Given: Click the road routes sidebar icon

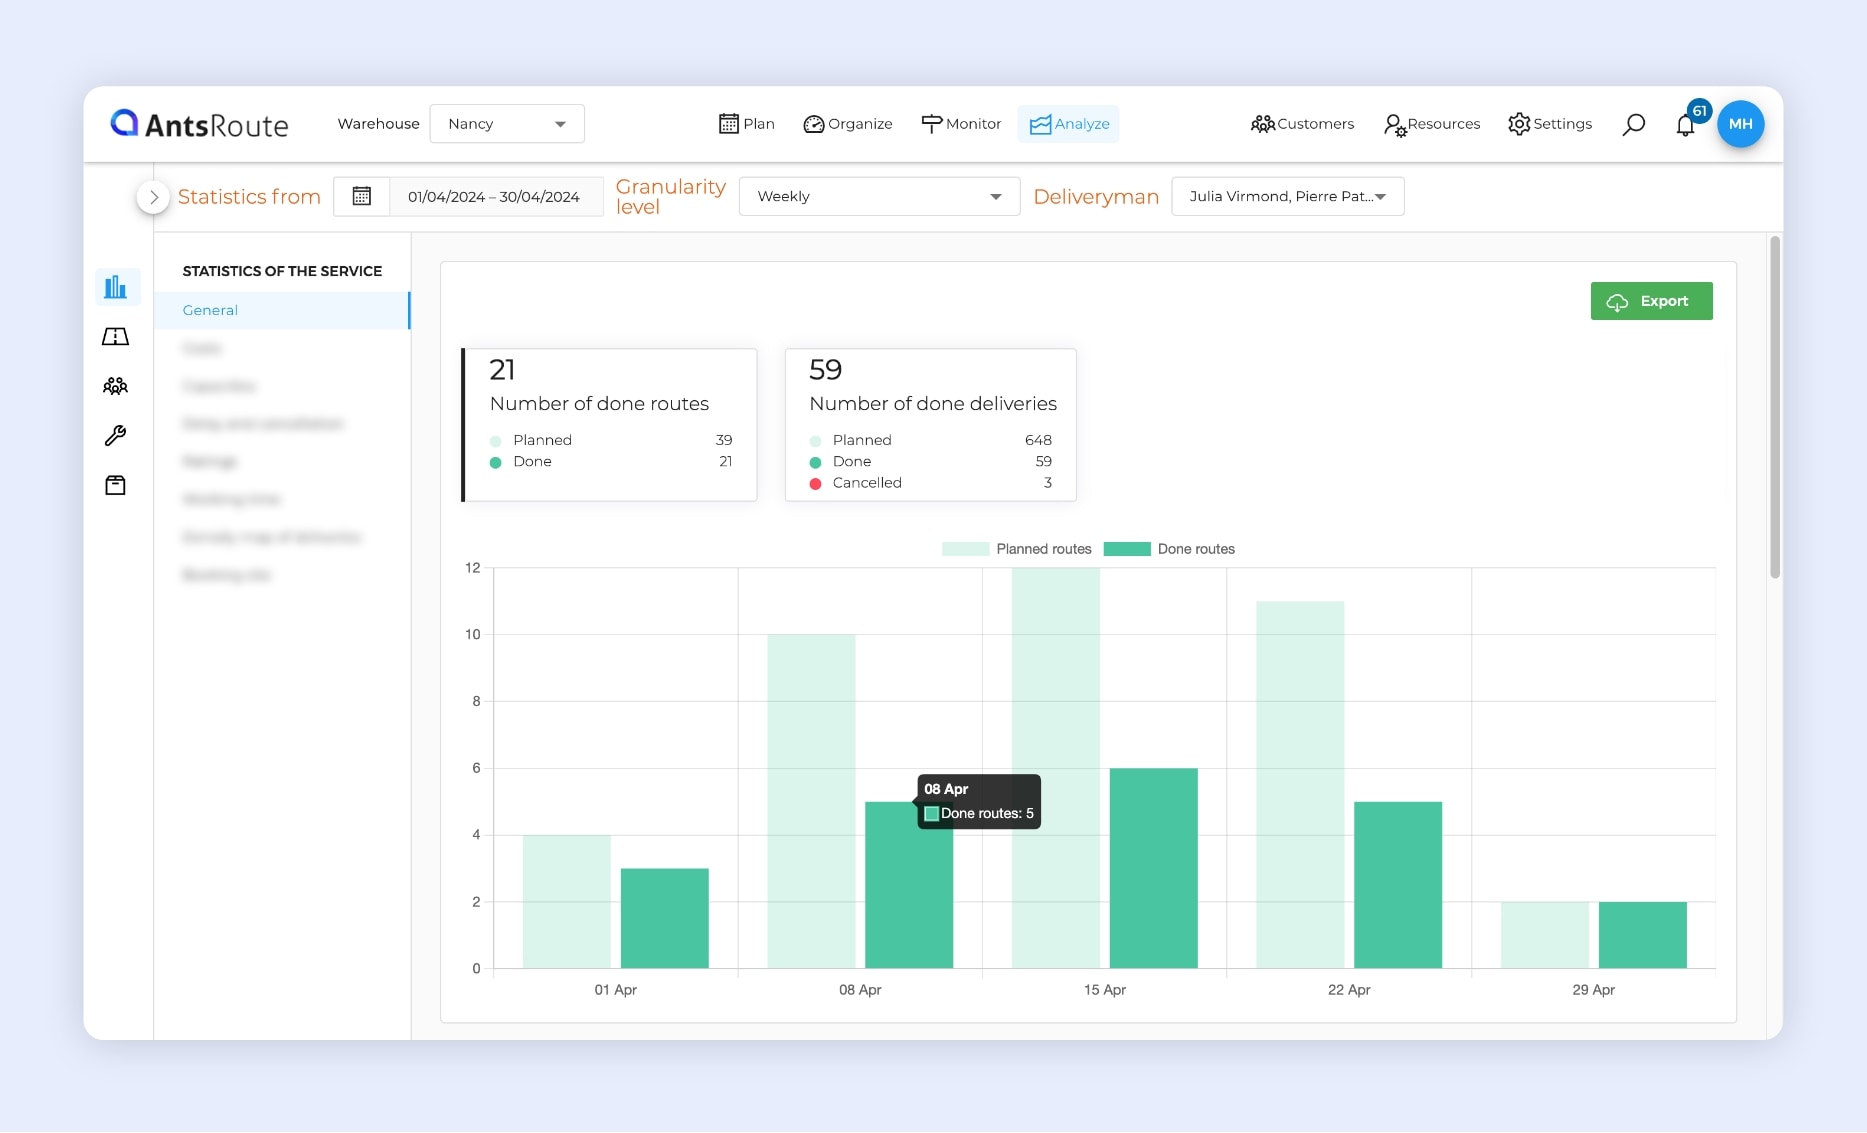Looking at the screenshot, I should 116,337.
